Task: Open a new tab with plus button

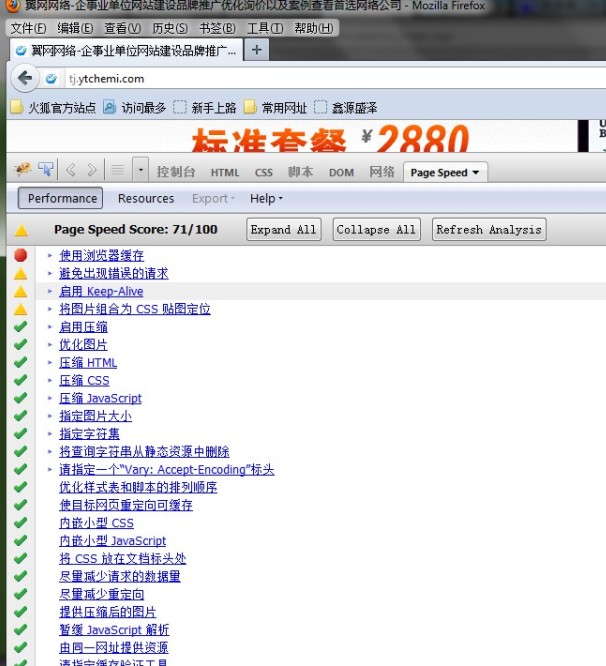Action: coord(257,49)
